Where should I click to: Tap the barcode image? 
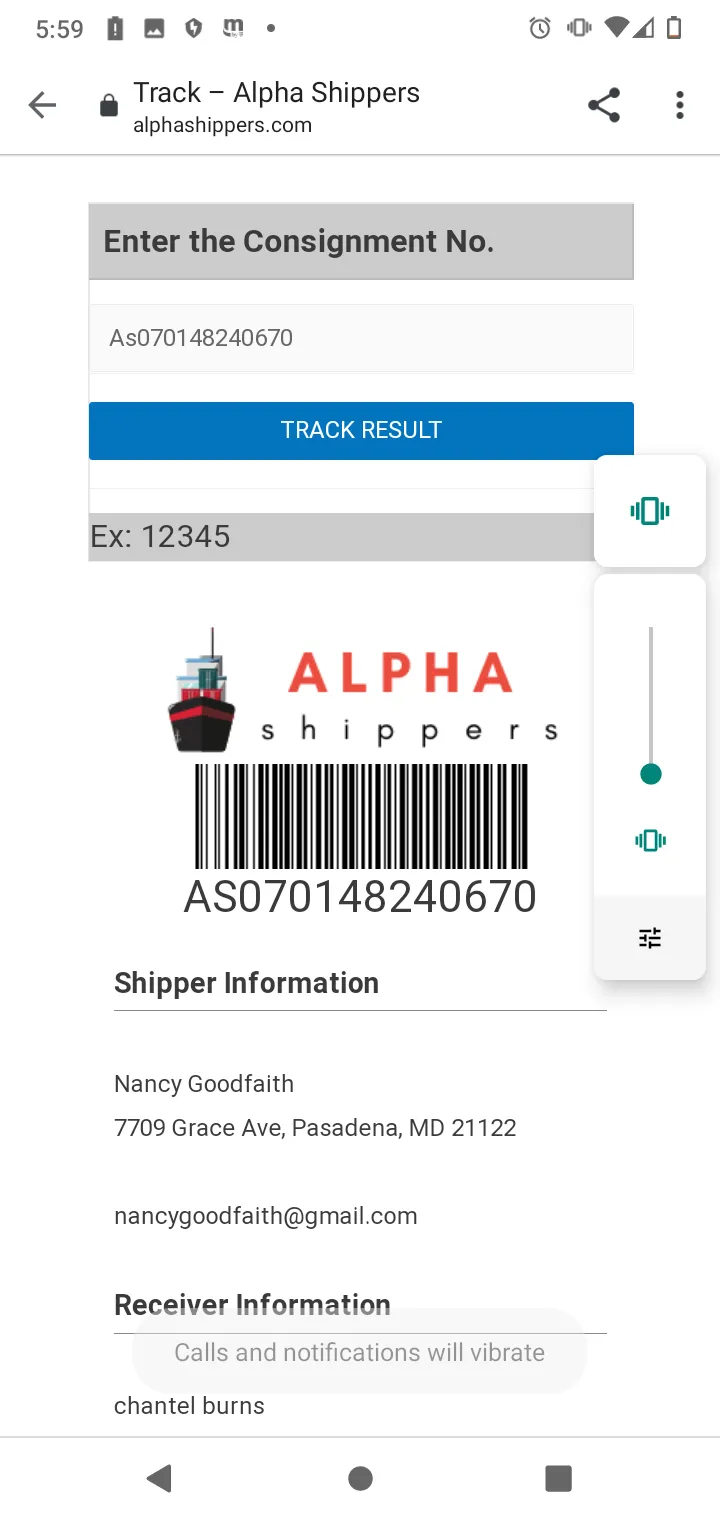pyautogui.click(x=361, y=816)
